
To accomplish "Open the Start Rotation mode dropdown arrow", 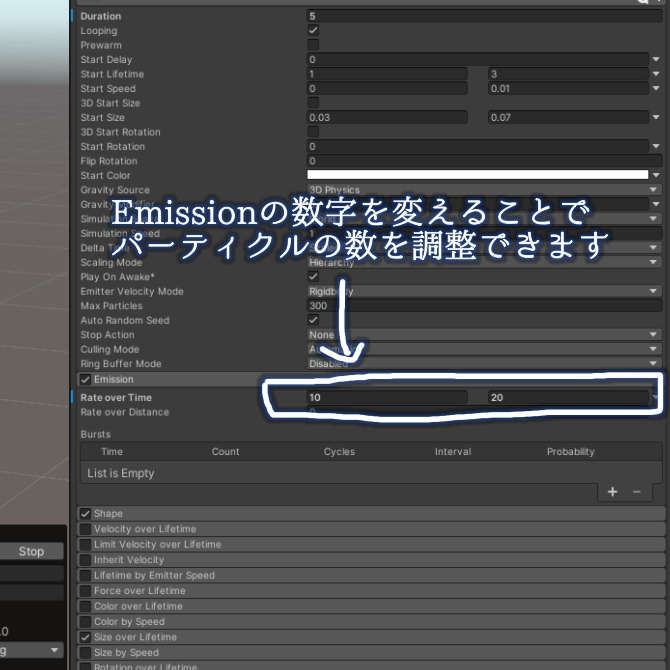I will click(x=656, y=146).
